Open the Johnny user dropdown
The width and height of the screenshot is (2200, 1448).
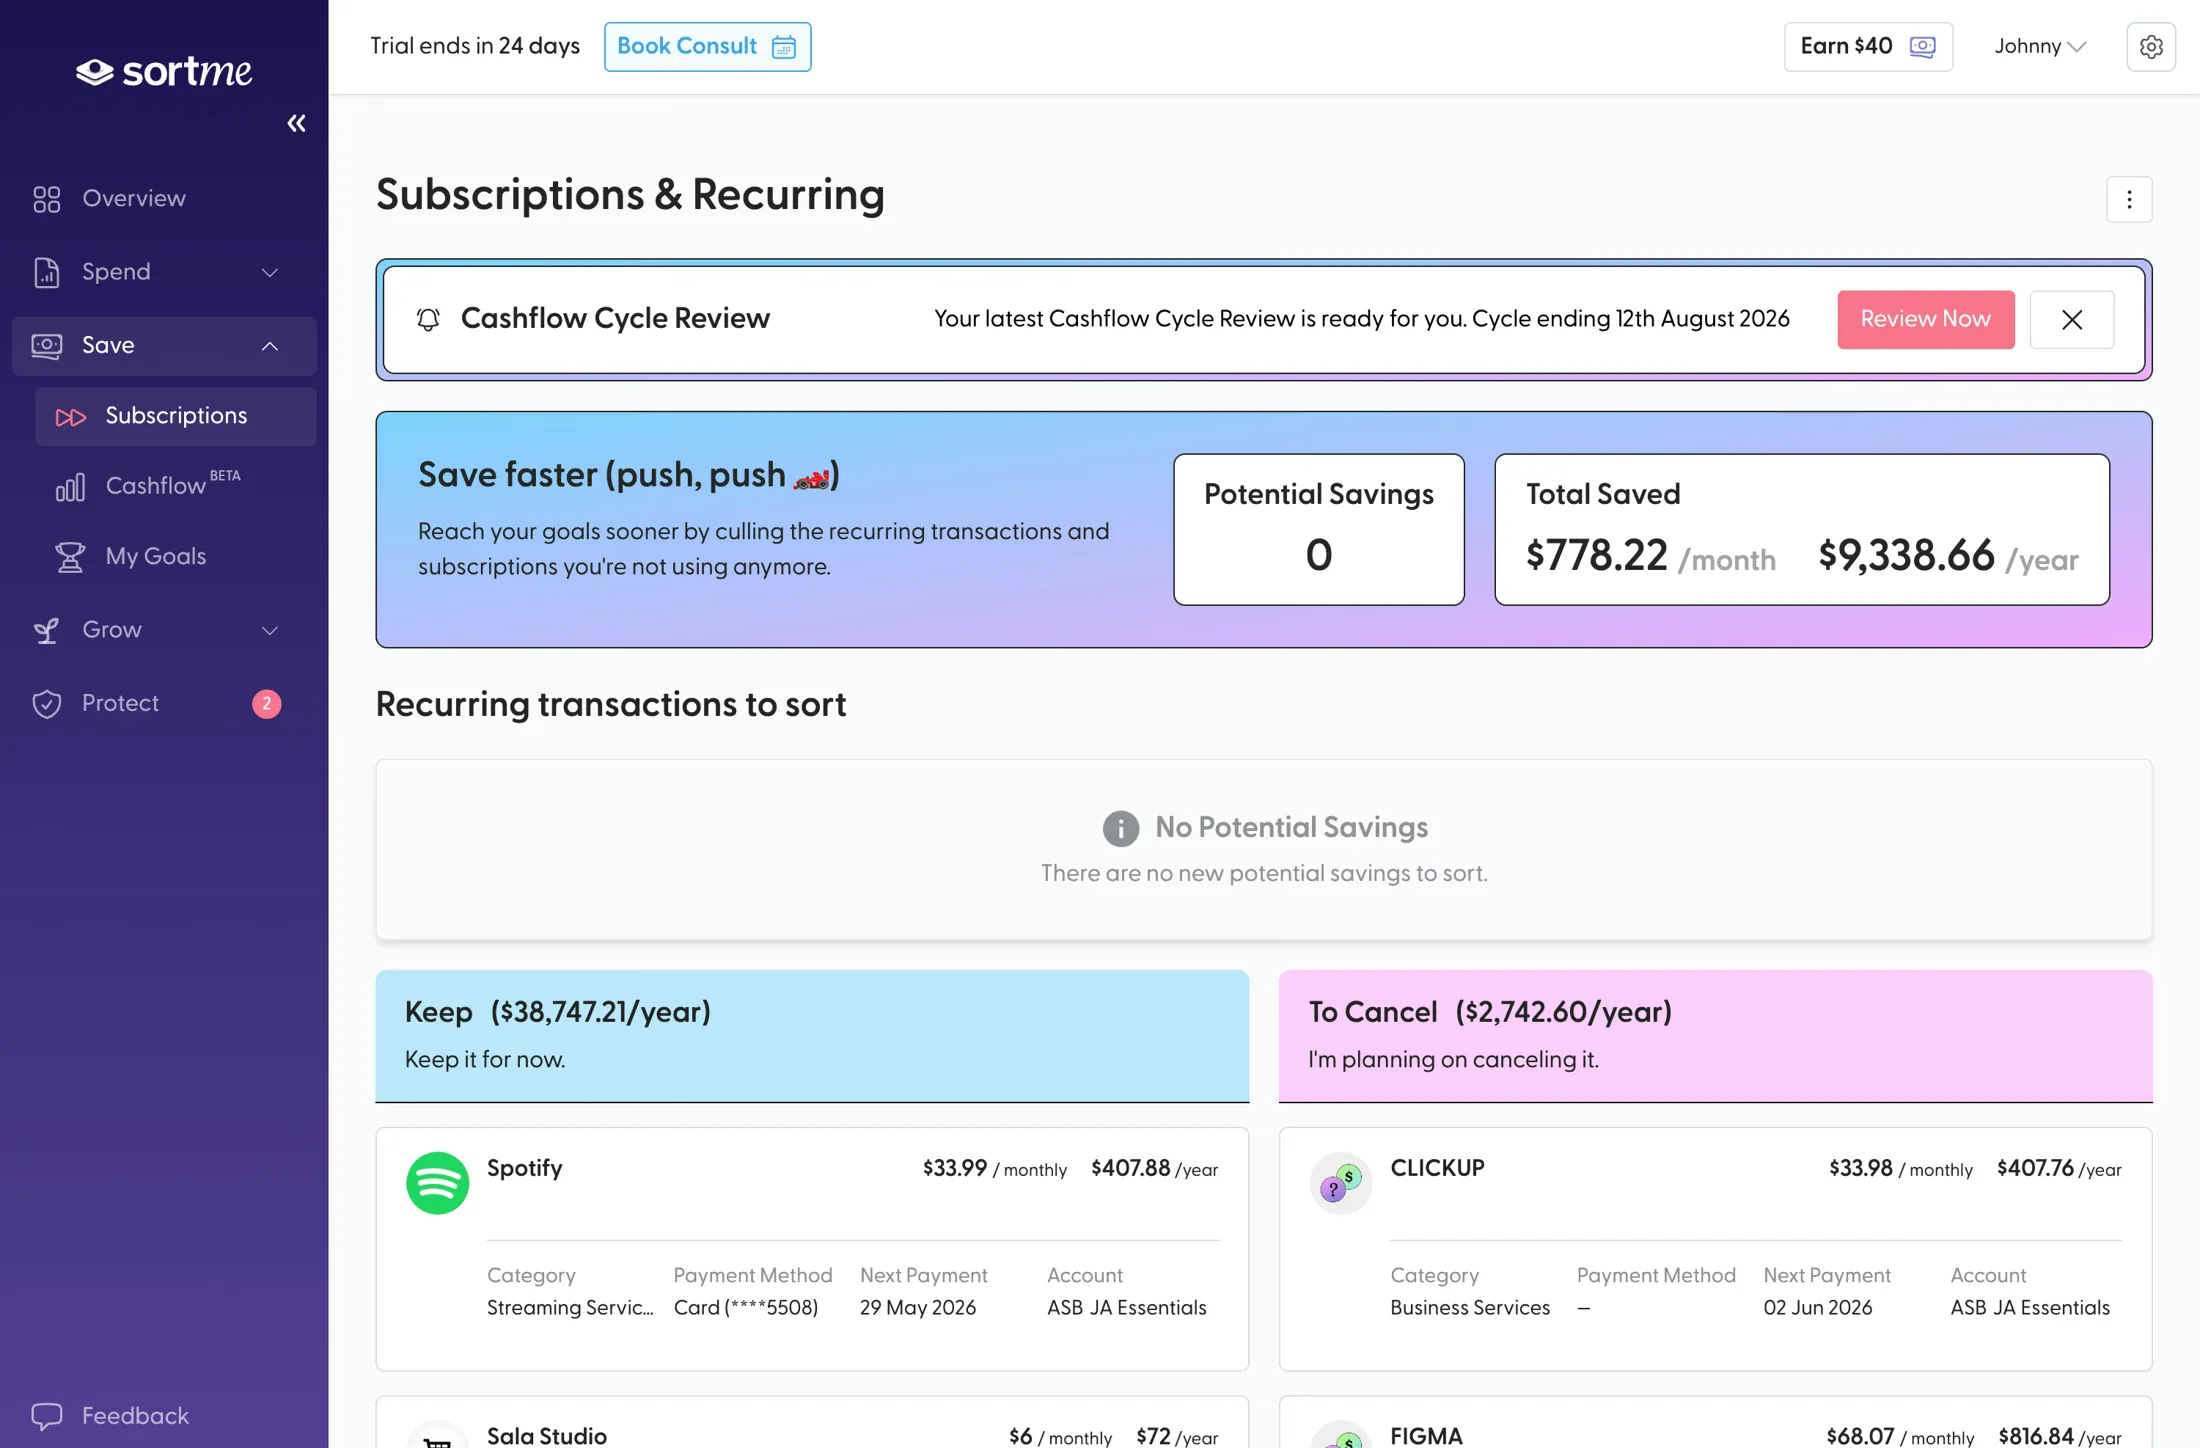pos(2040,47)
